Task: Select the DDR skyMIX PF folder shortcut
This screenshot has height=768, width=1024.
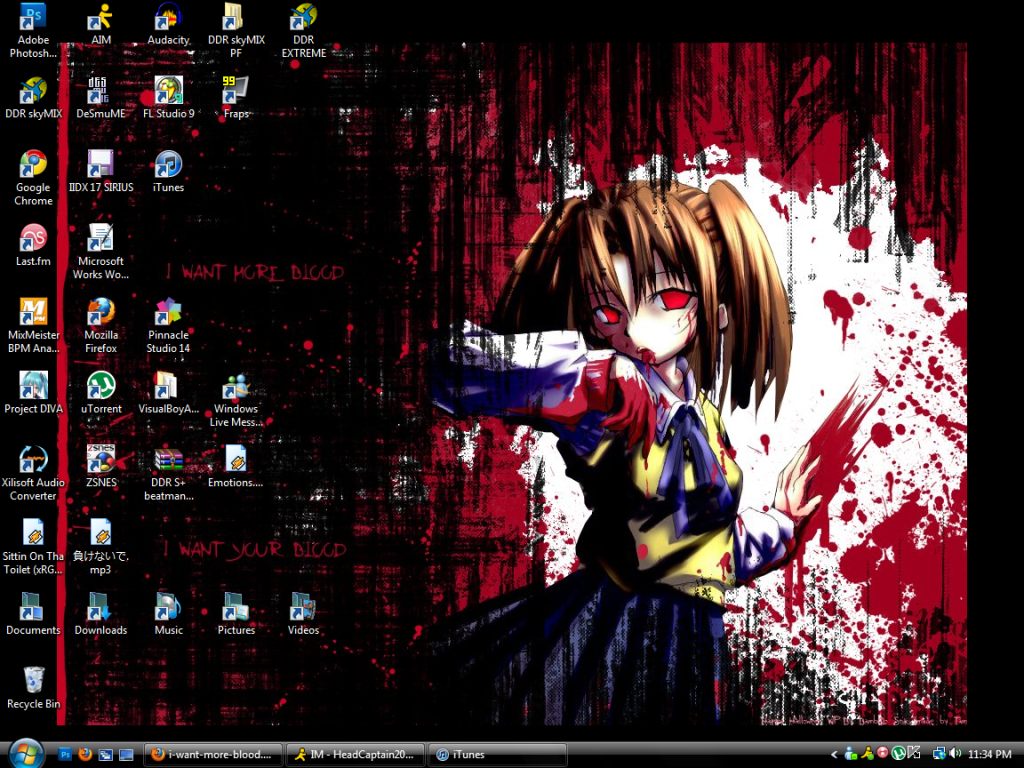Action: pos(236,31)
